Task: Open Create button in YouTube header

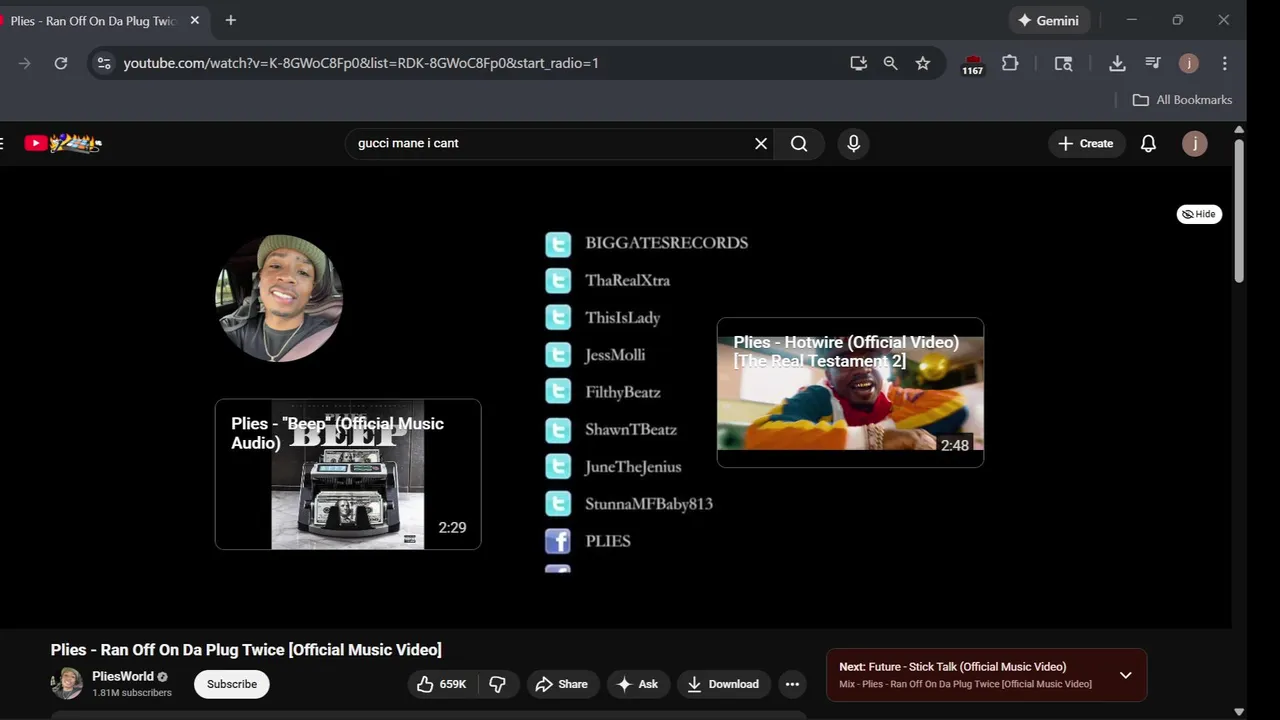Action: pyautogui.click(x=1086, y=143)
